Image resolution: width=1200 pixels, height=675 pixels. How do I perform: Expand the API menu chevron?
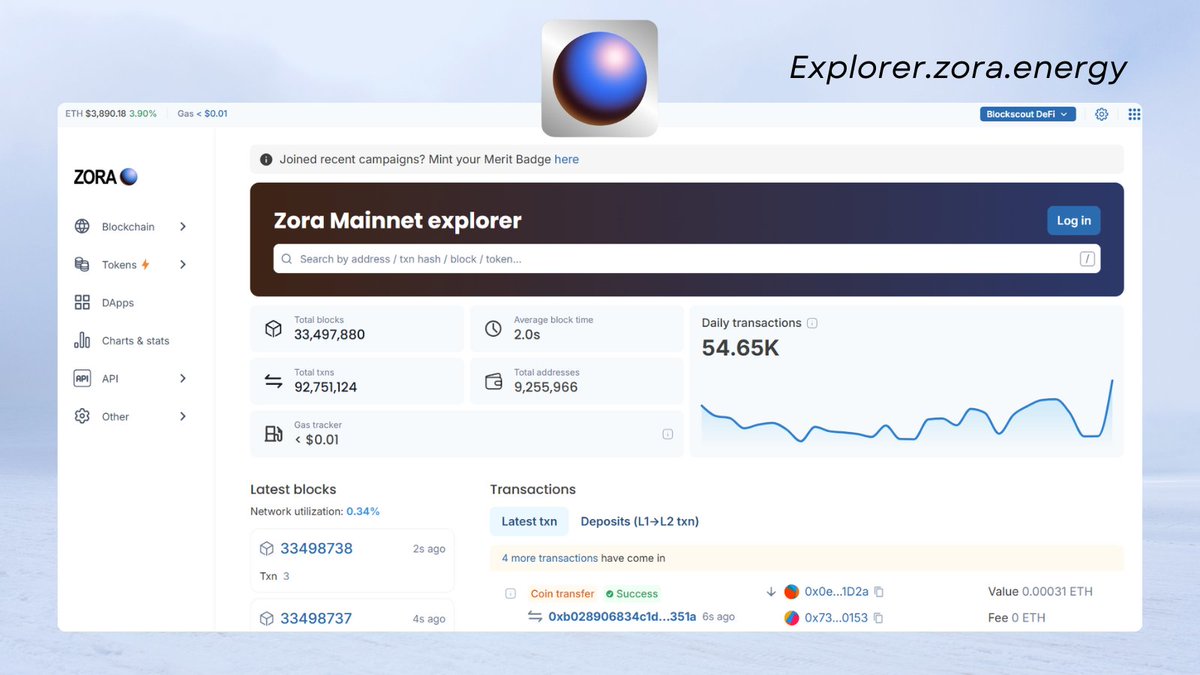(x=183, y=379)
